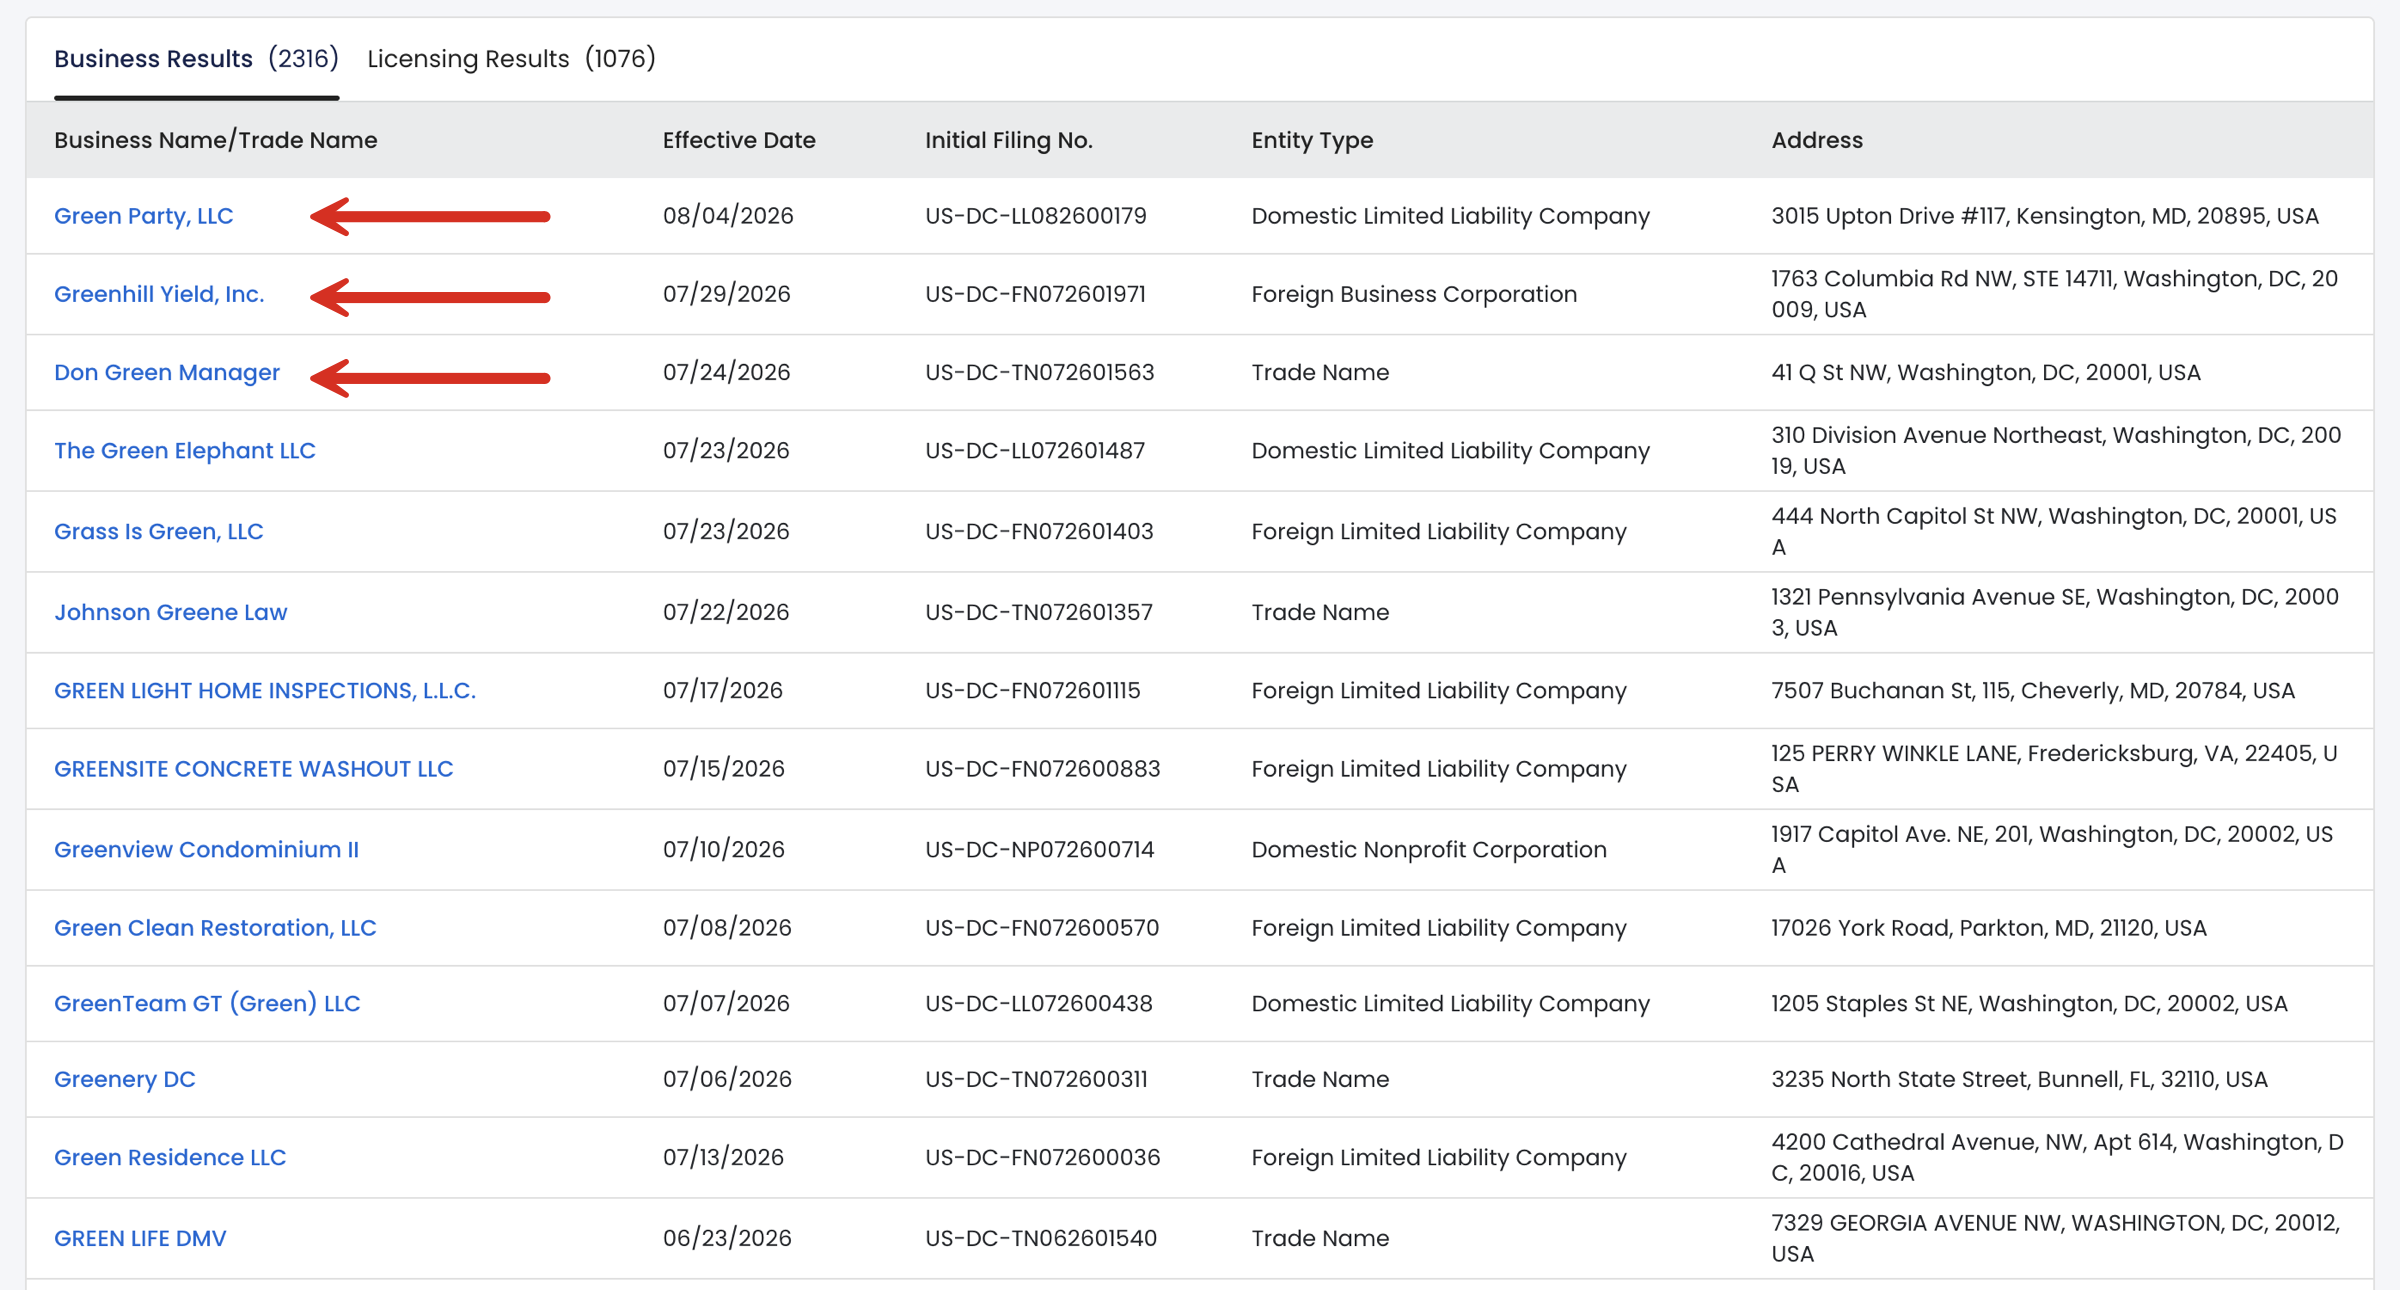The width and height of the screenshot is (2400, 1290).
Task: Click the Effective Date column header
Action: click(739, 140)
